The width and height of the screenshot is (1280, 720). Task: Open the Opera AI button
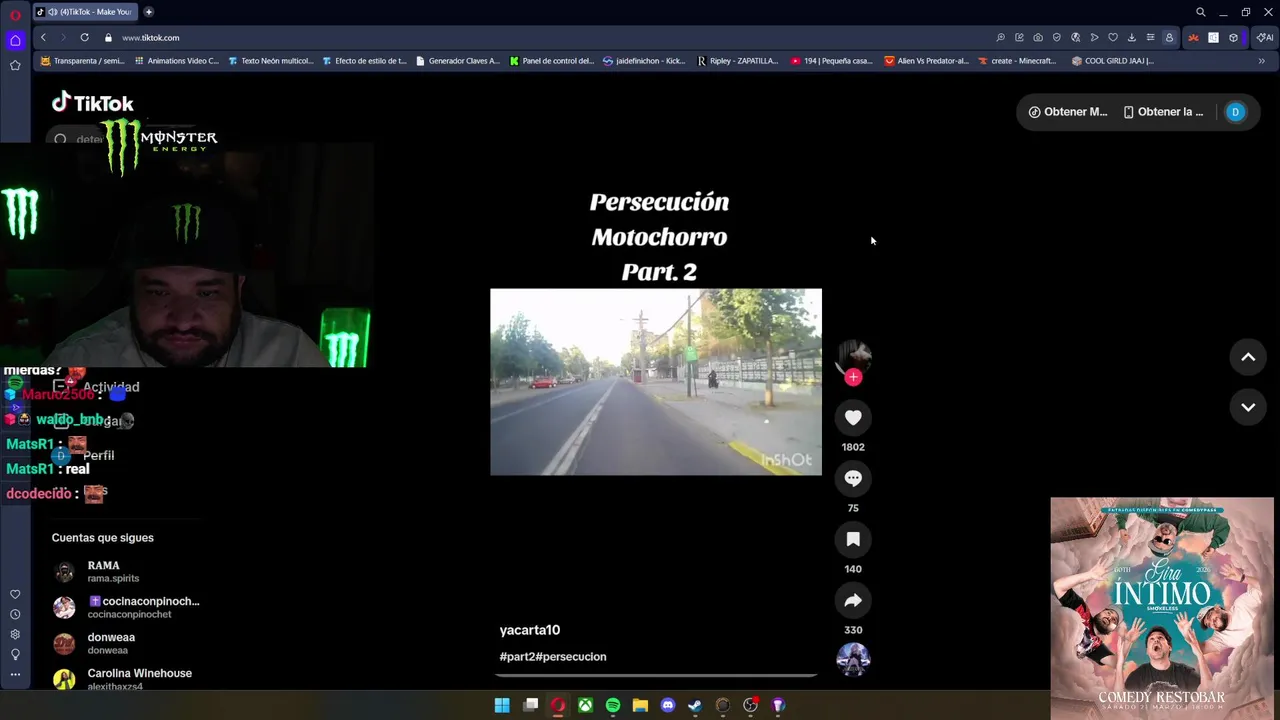pyautogui.click(x=1265, y=38)
